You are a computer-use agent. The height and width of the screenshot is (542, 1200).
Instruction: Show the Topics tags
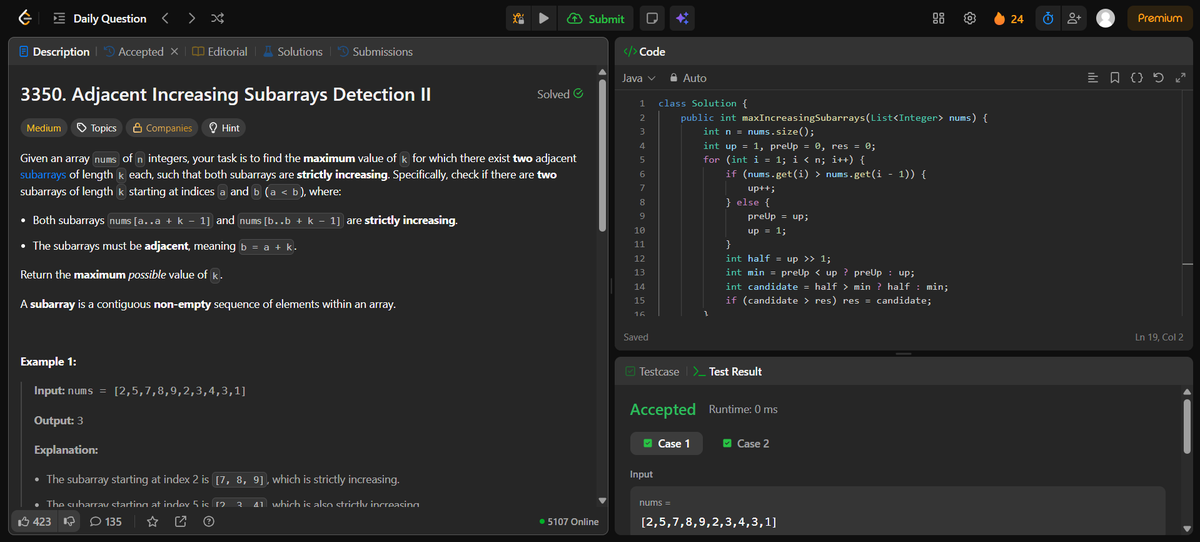tap(97, 128)
